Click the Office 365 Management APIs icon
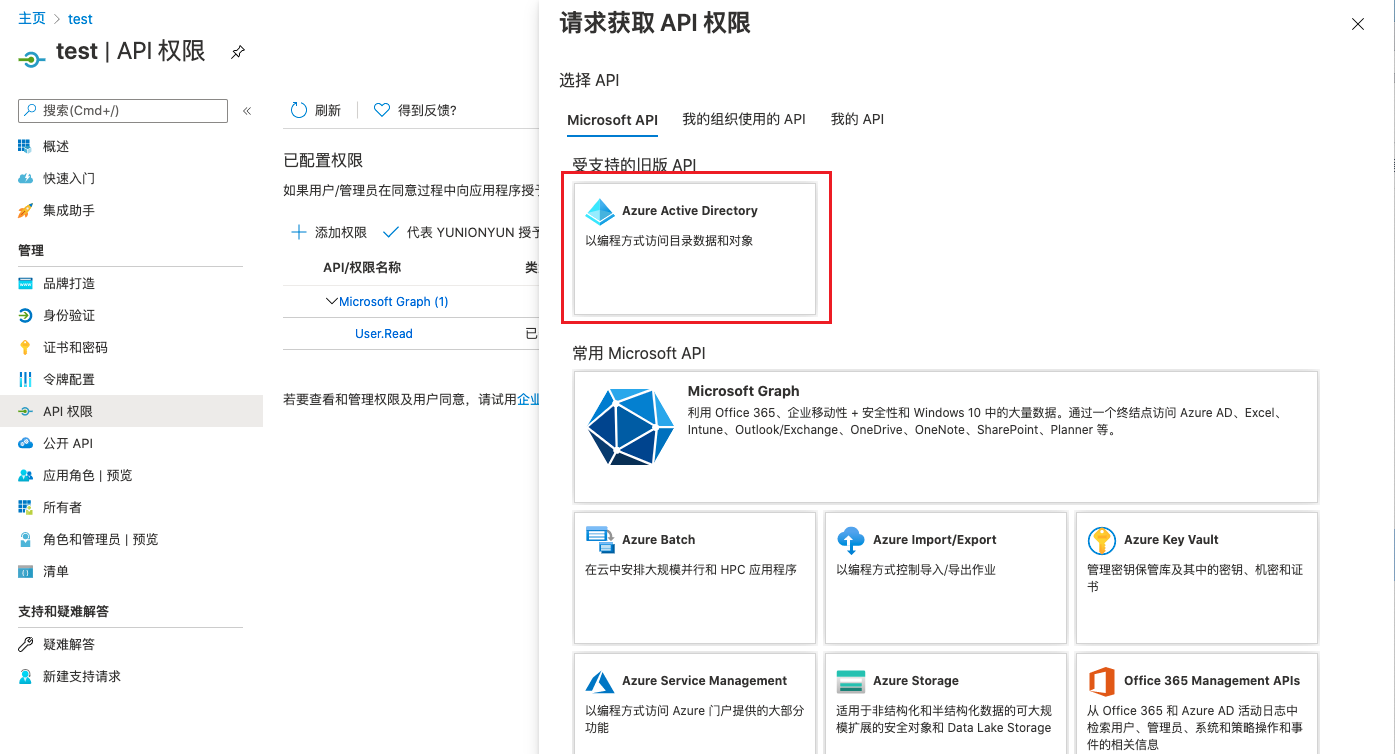Viewport: 1395px width, 754px height. tap(1101, 681)
